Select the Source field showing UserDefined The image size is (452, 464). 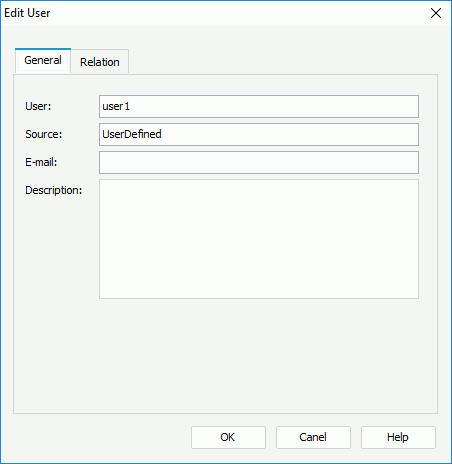259,134
